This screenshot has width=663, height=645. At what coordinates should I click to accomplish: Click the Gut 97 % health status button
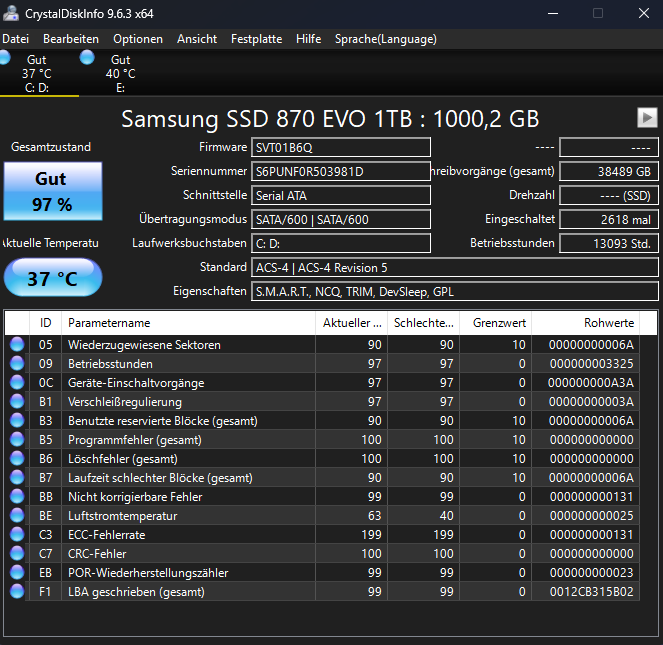(x=53, y=191)
